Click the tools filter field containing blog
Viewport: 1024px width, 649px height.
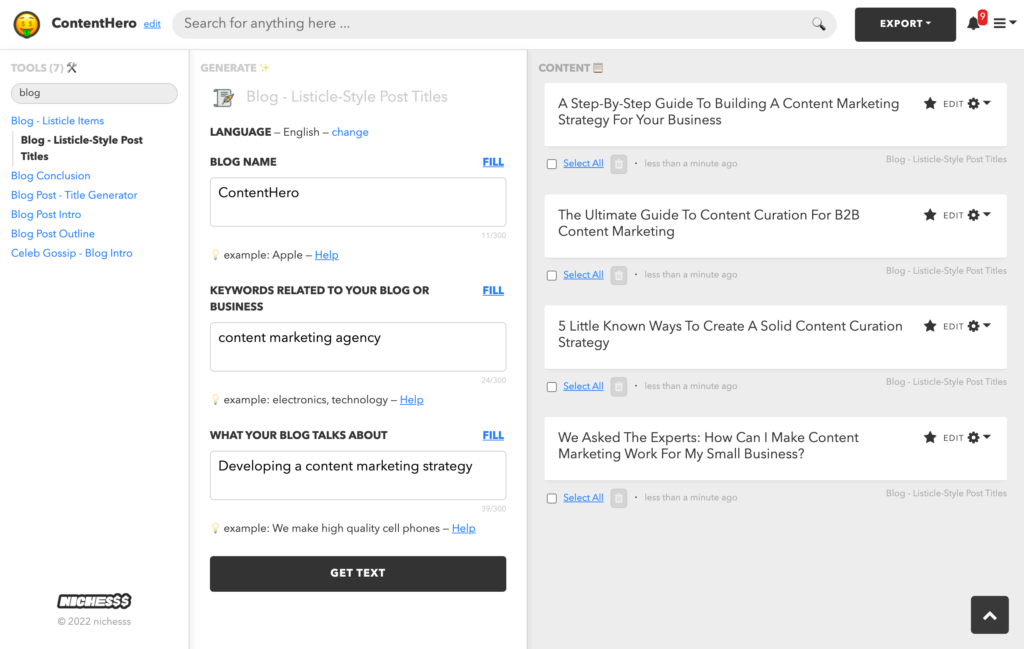click(x=94, y=93)
